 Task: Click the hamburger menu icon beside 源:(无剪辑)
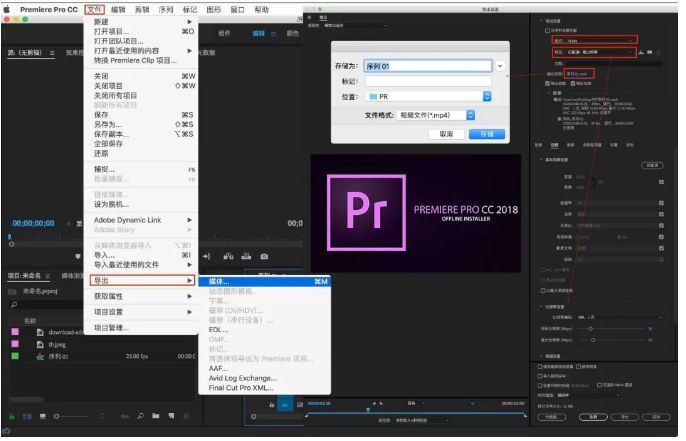coord(52,53)
